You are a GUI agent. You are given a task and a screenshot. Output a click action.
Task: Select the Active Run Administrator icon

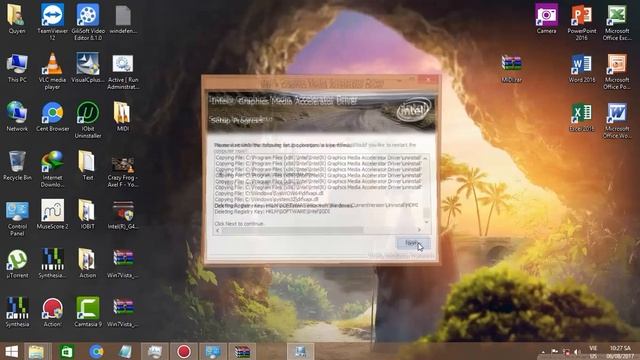[123, 71]
